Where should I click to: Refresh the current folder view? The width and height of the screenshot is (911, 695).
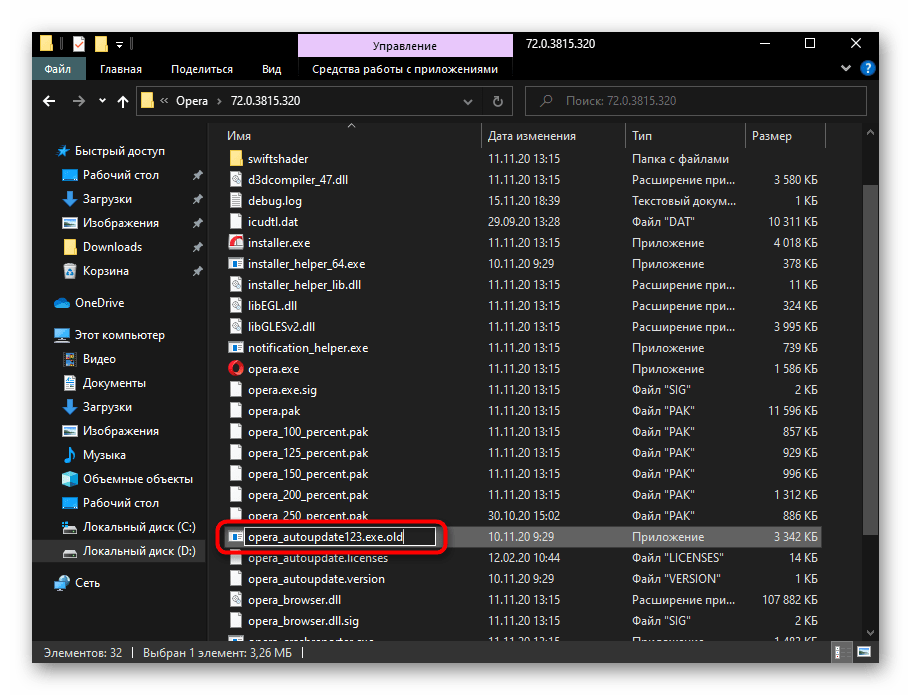(x=502, y=101)
